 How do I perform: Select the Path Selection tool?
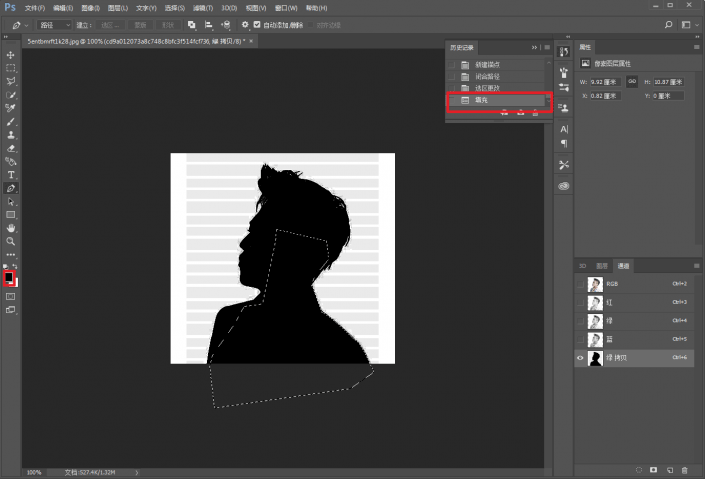[10, 202]
